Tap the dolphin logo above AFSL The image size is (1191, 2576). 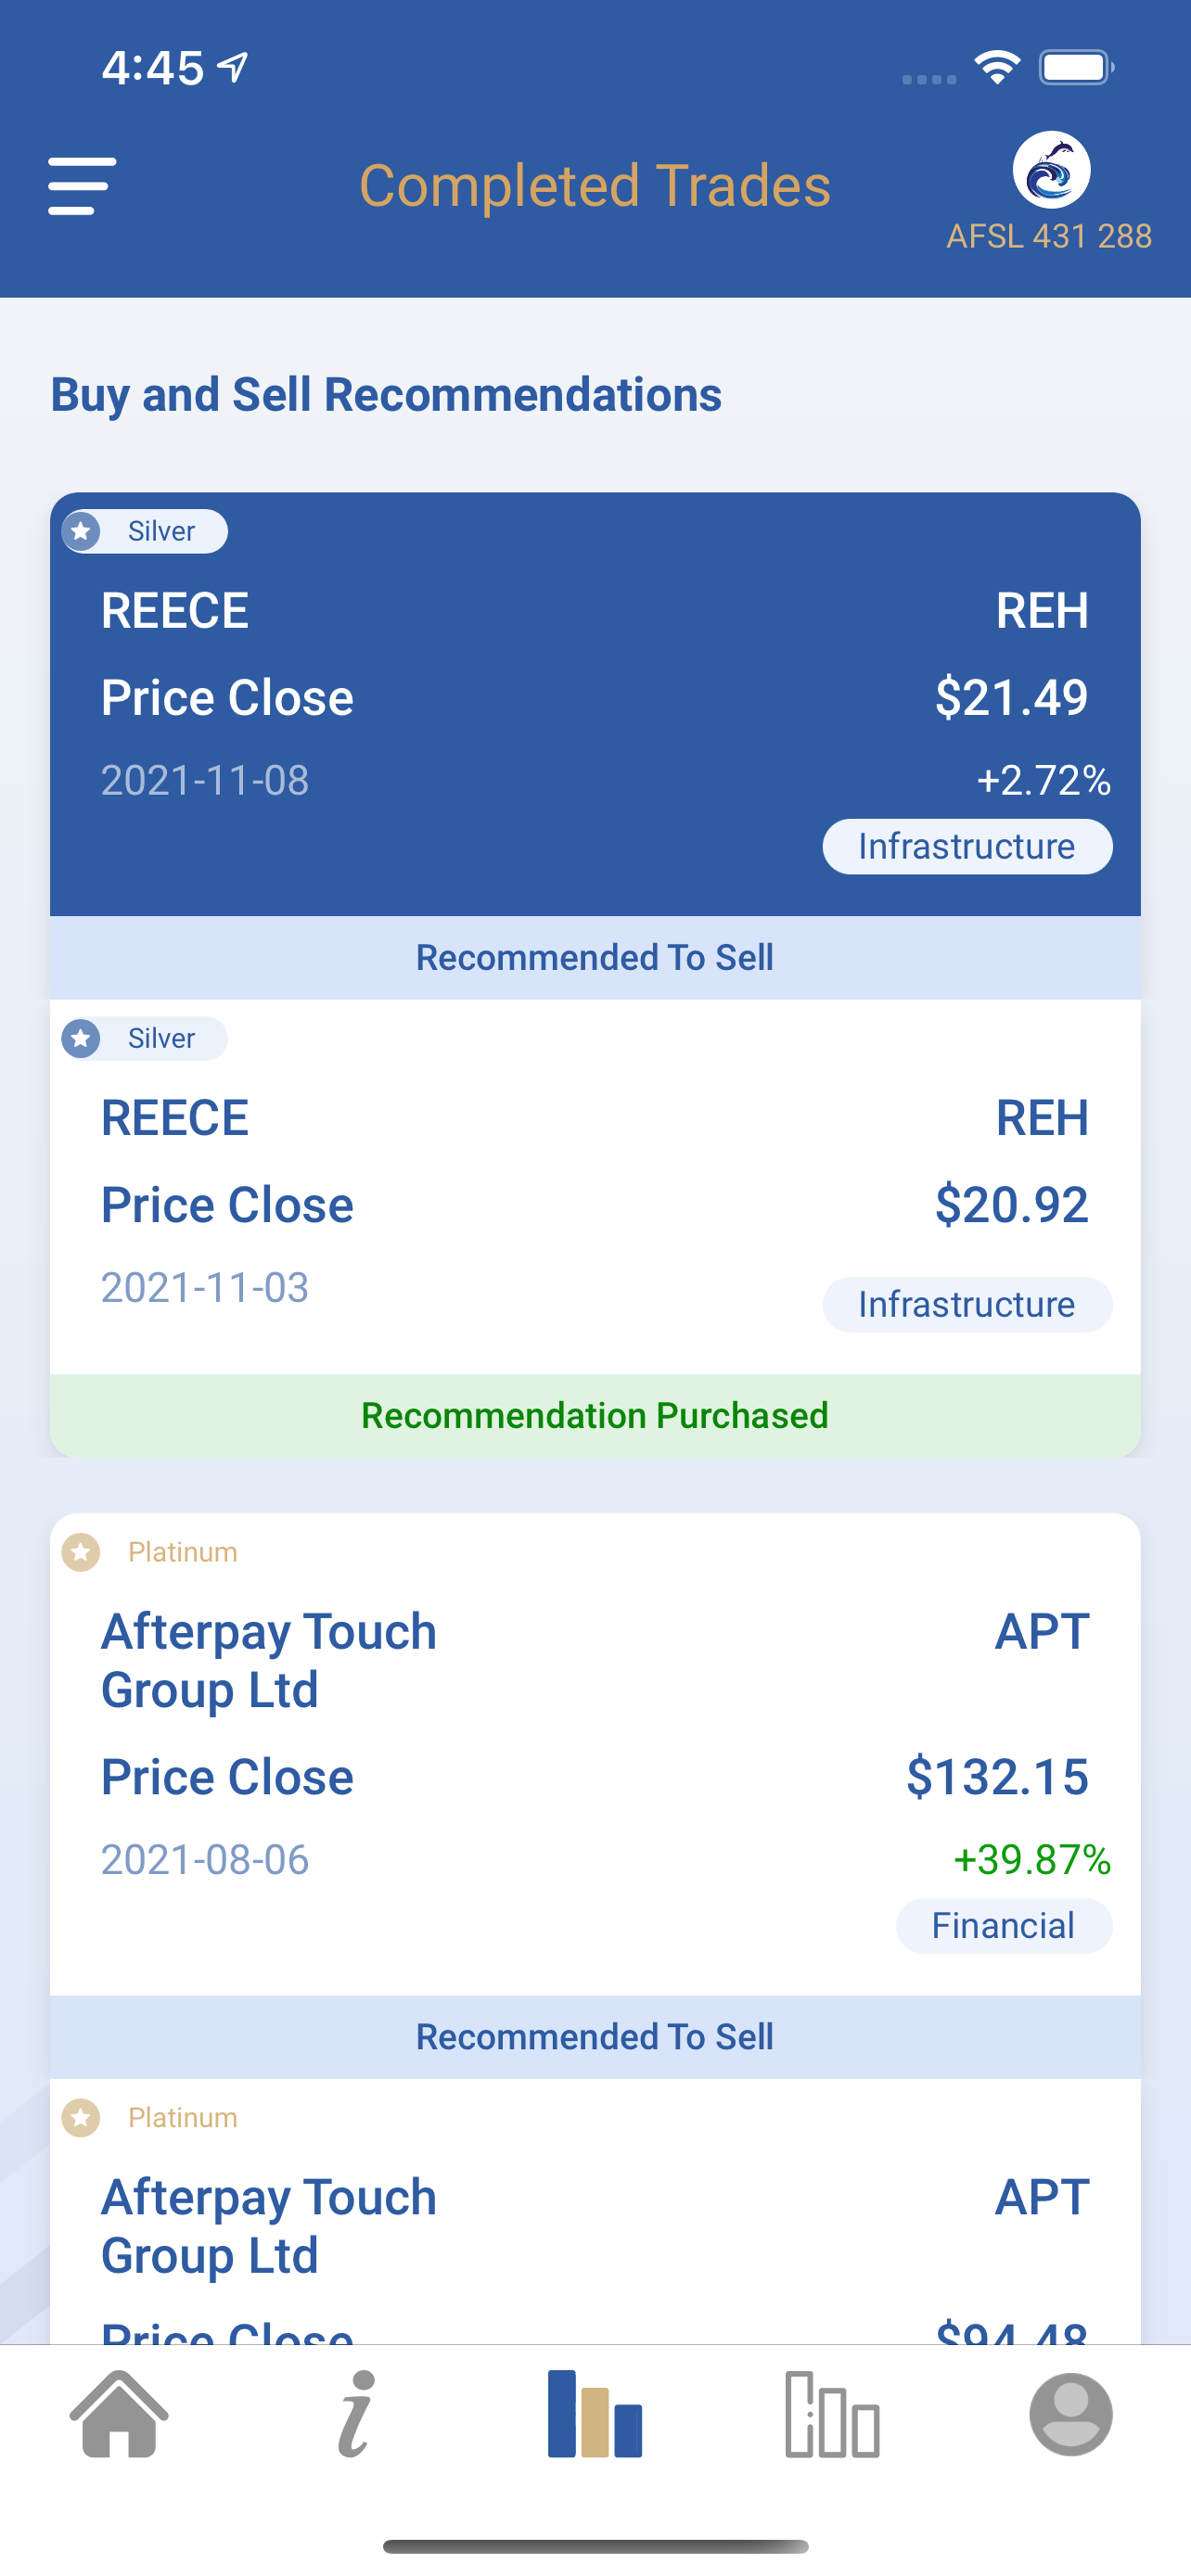coord(1050,170)
